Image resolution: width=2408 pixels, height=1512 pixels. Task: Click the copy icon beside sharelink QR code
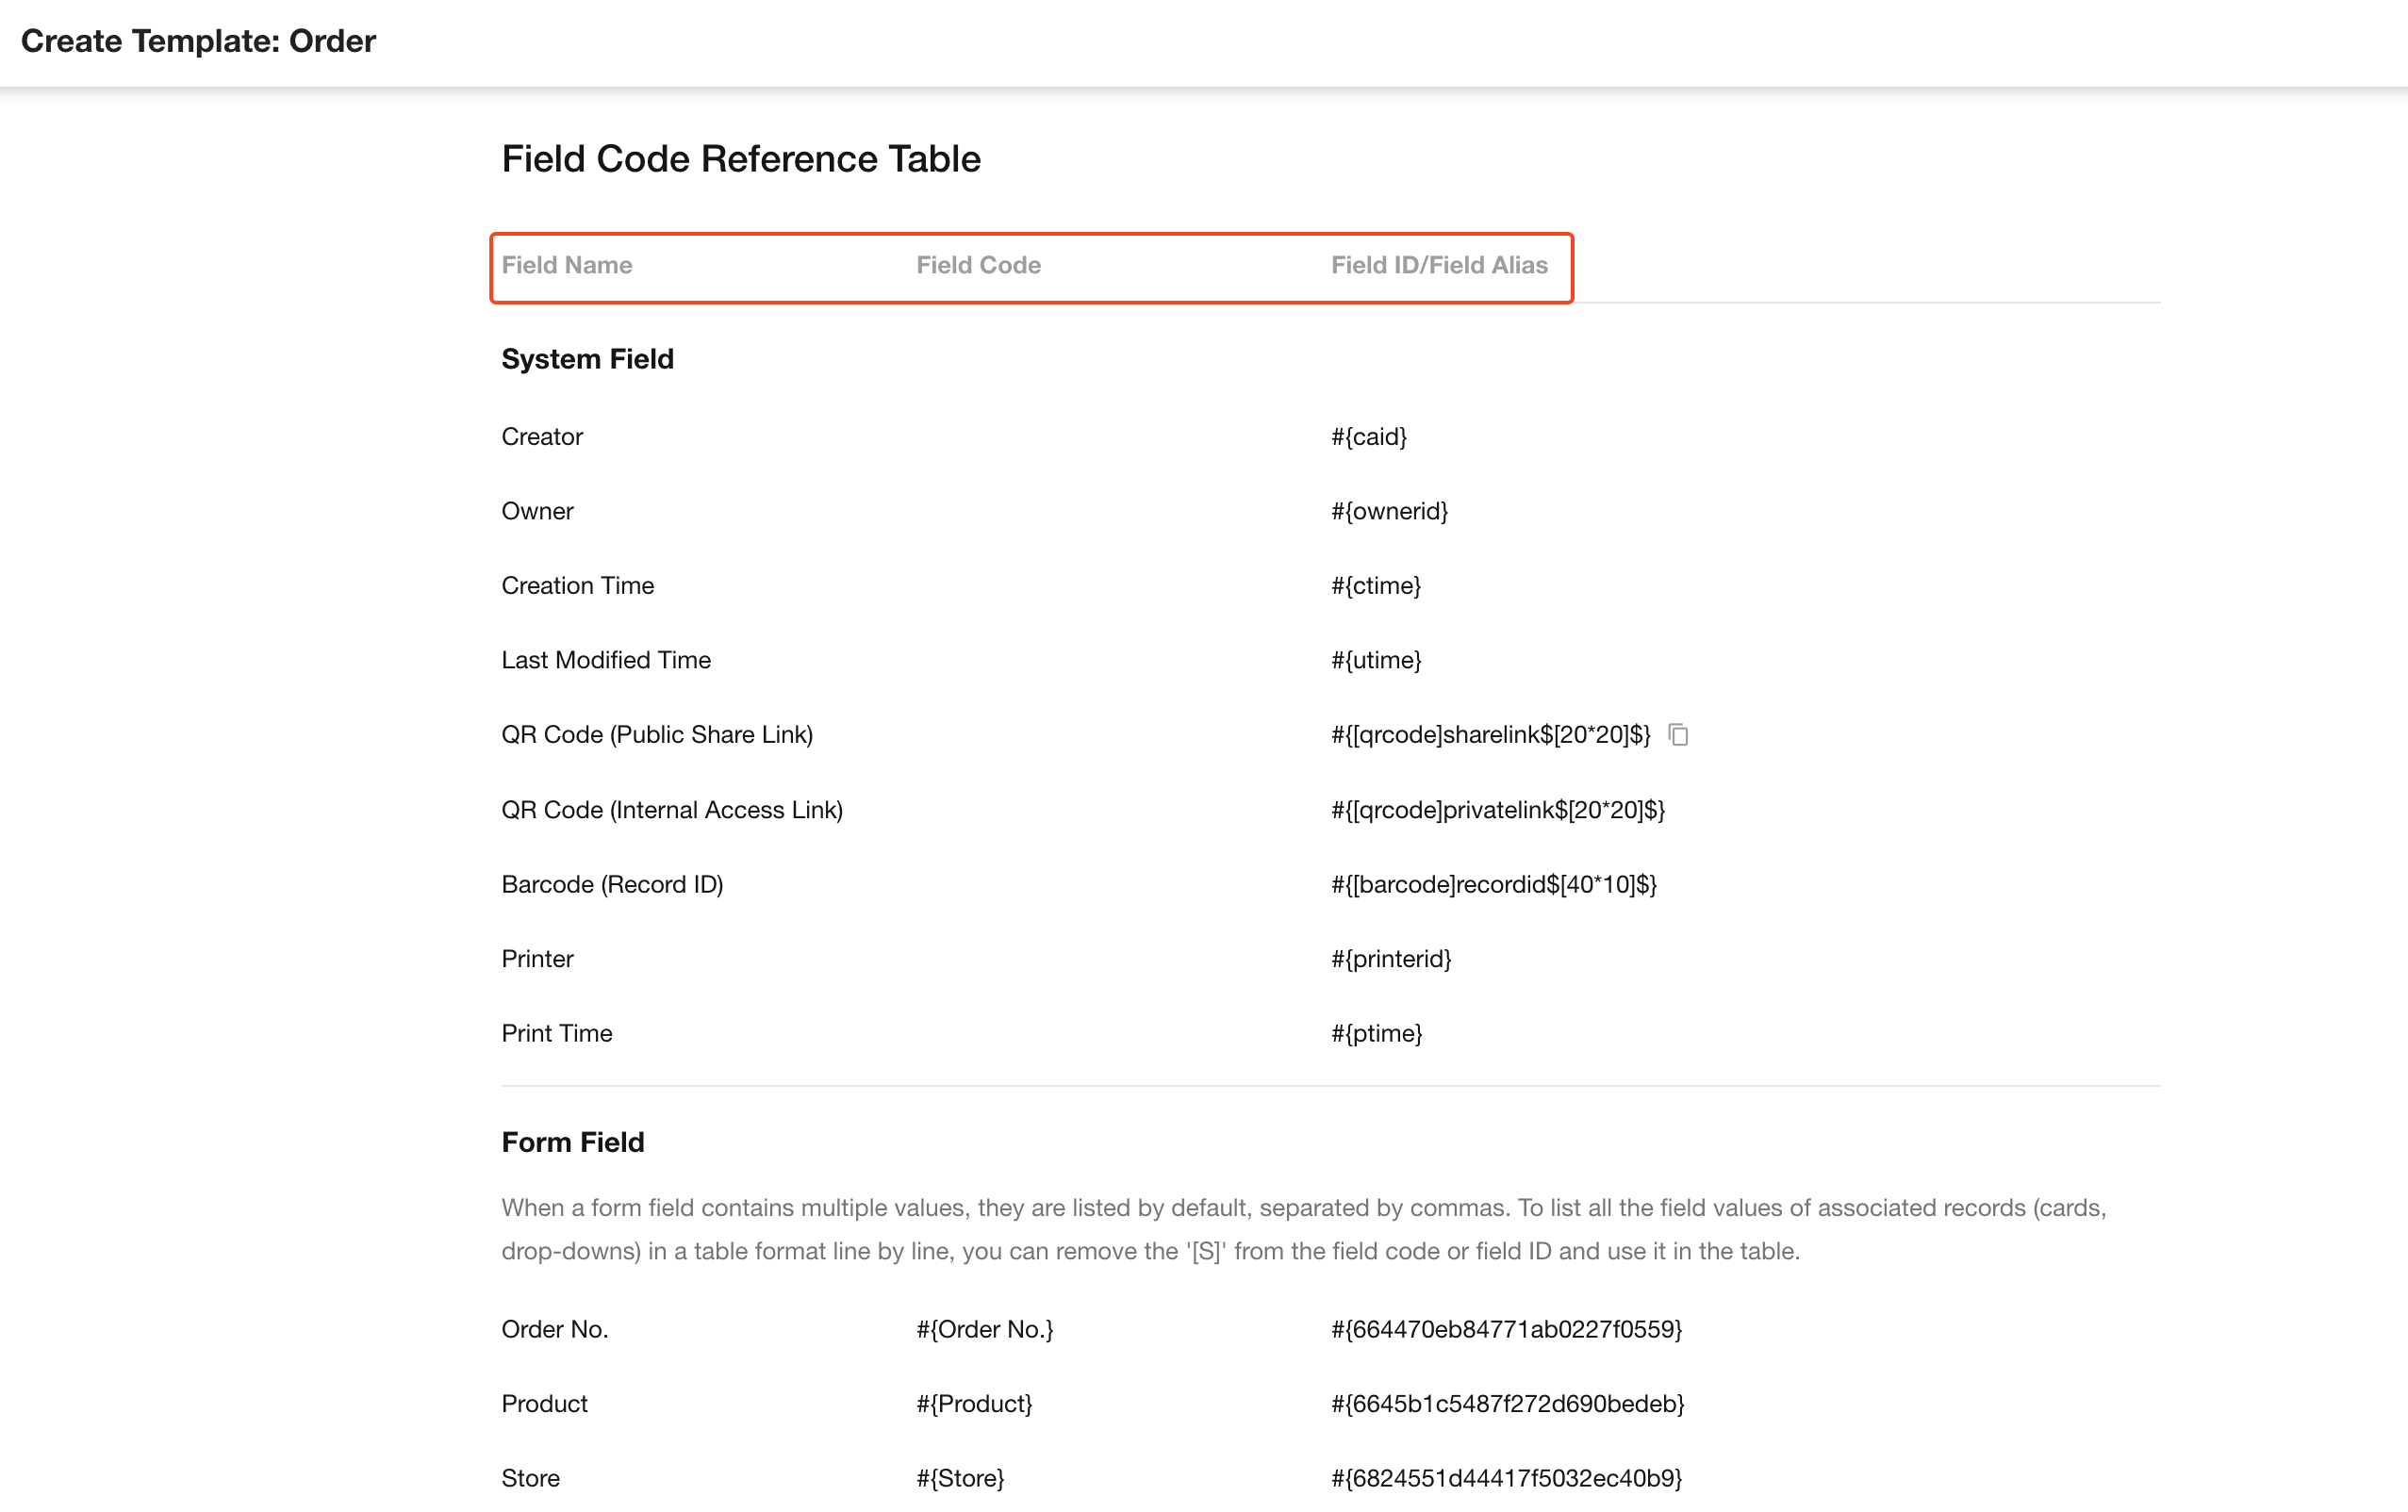1678,735
